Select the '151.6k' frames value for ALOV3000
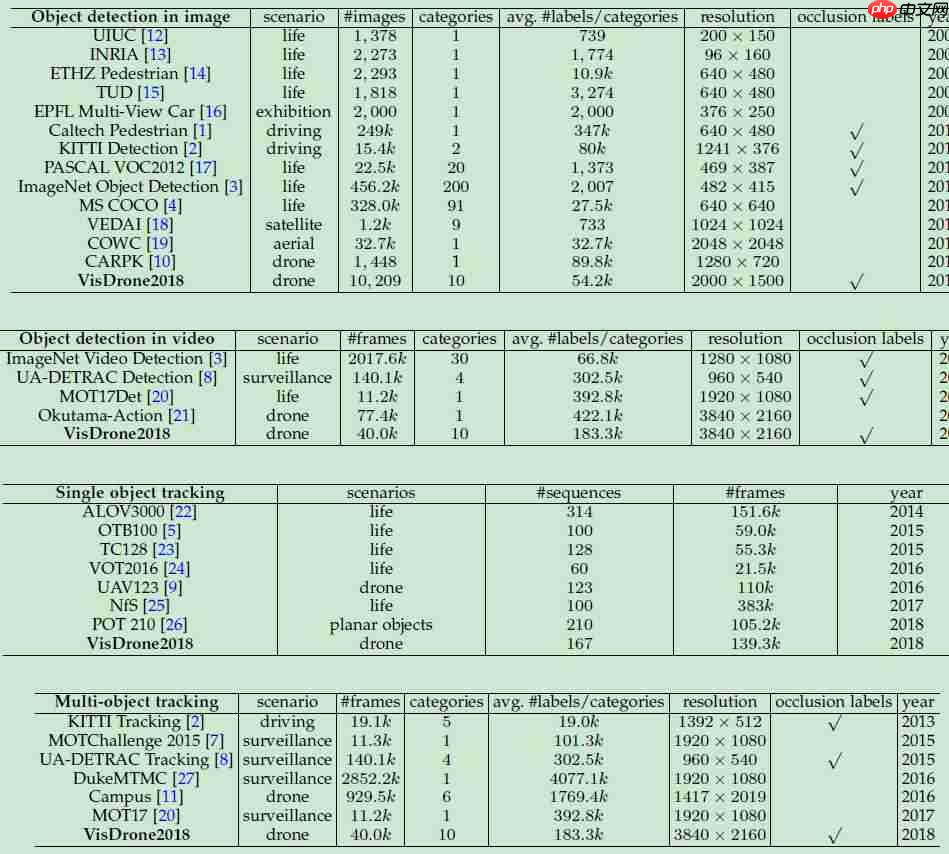 click(755, 512)
